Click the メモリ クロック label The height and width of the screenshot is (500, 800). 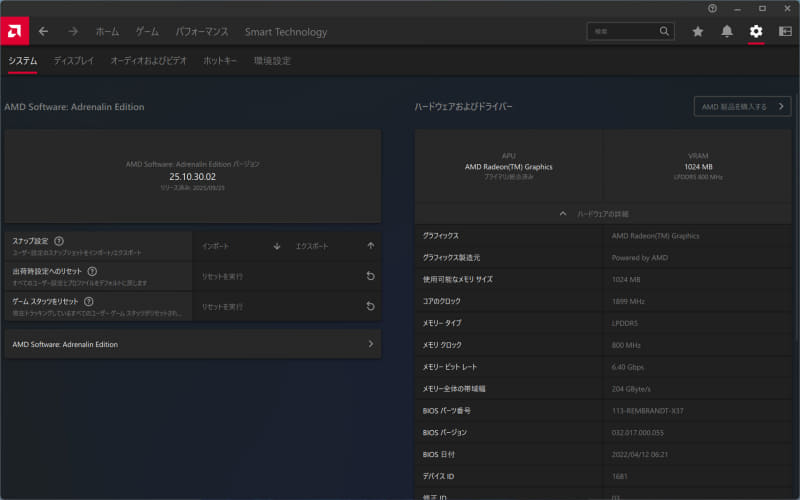click(x=442, y=345)
